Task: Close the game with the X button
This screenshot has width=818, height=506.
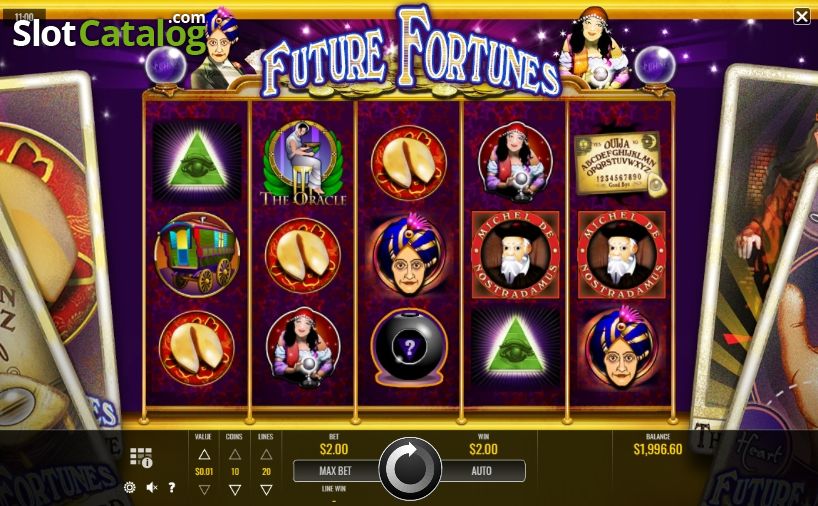Action: click(802, 17)
